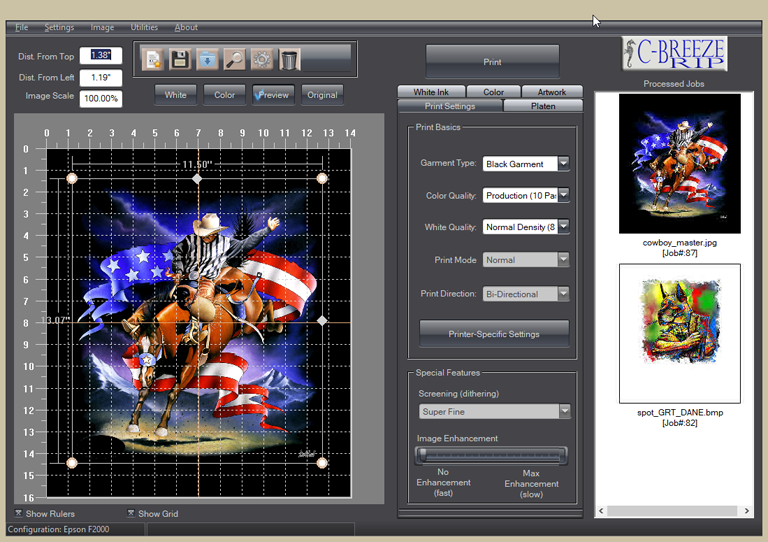
Task: Open the File menu
Action: click(x=22, y=27)
